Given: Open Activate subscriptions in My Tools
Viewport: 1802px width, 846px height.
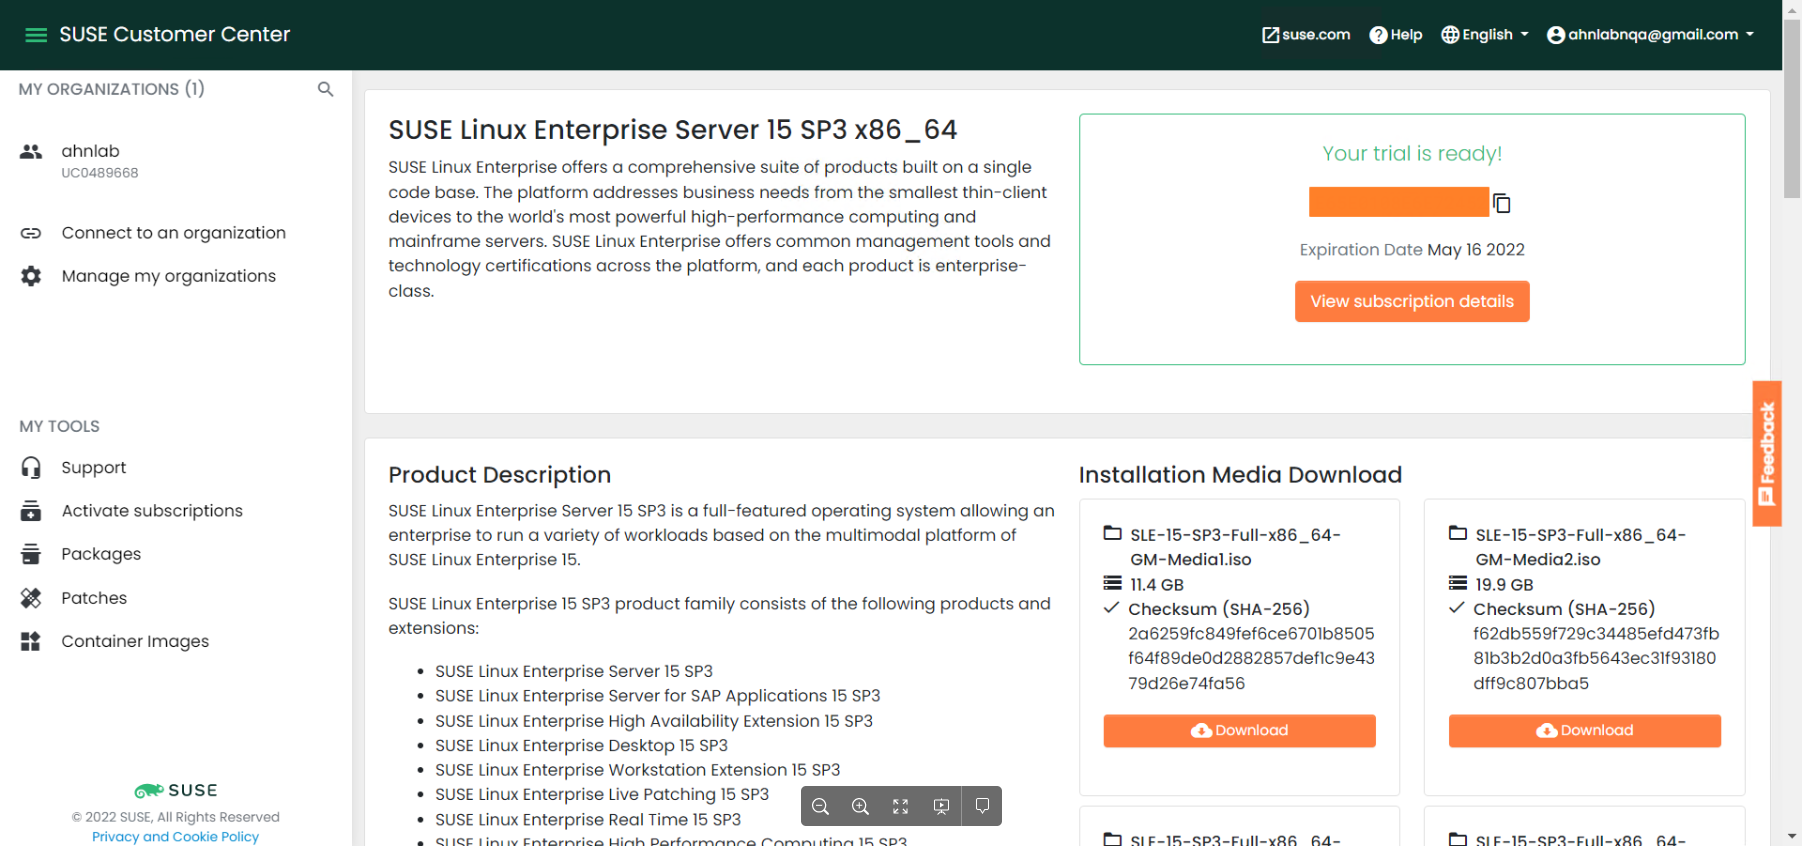Looking at the screenshot, I should [152, 511].
